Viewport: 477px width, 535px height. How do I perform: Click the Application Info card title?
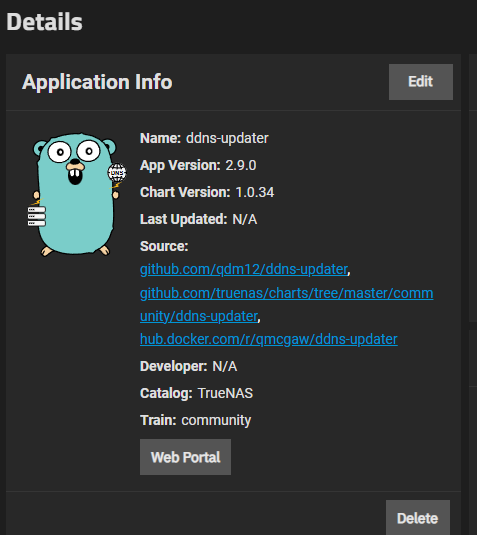(97, 82)
